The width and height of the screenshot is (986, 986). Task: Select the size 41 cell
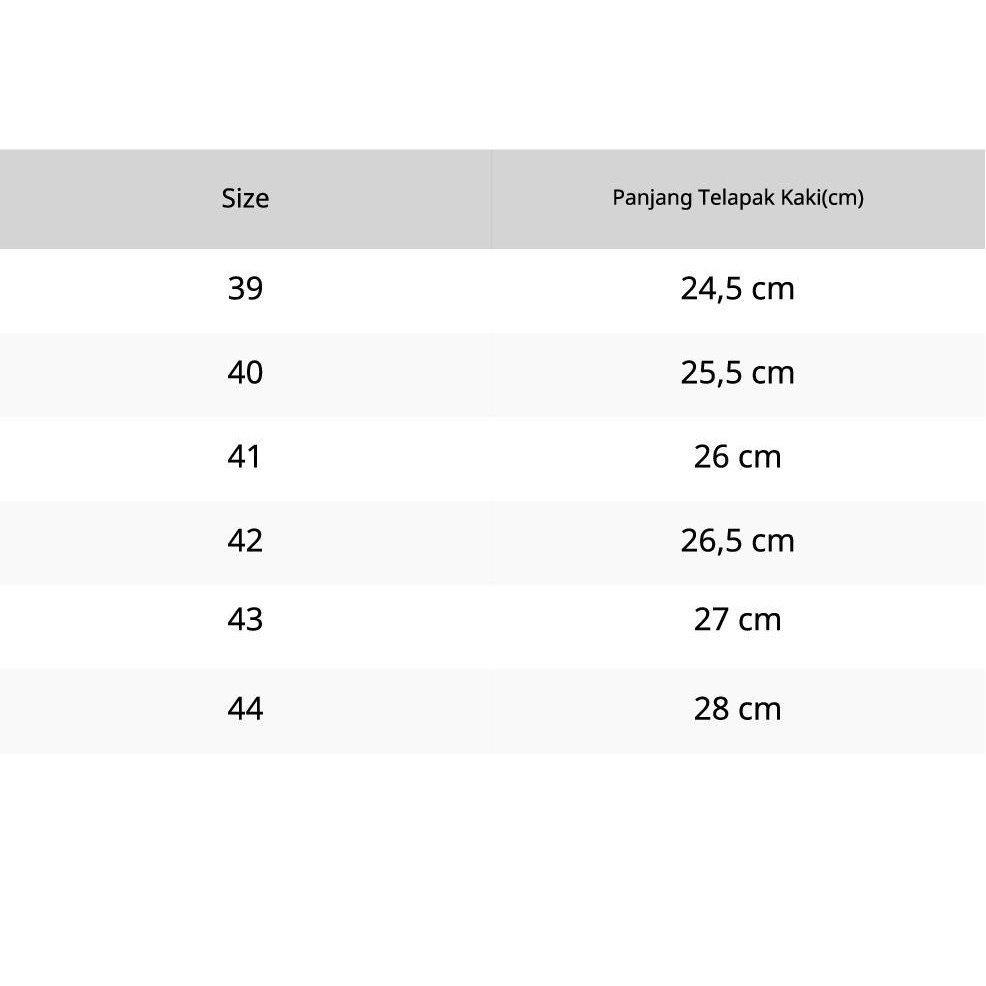point(245,457)
